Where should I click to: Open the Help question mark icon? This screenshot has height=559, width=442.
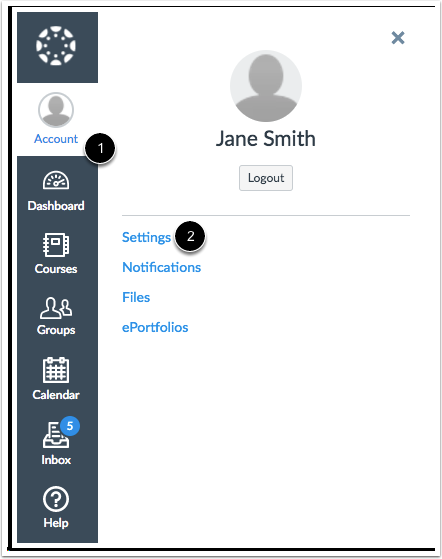tap(56, 499)
